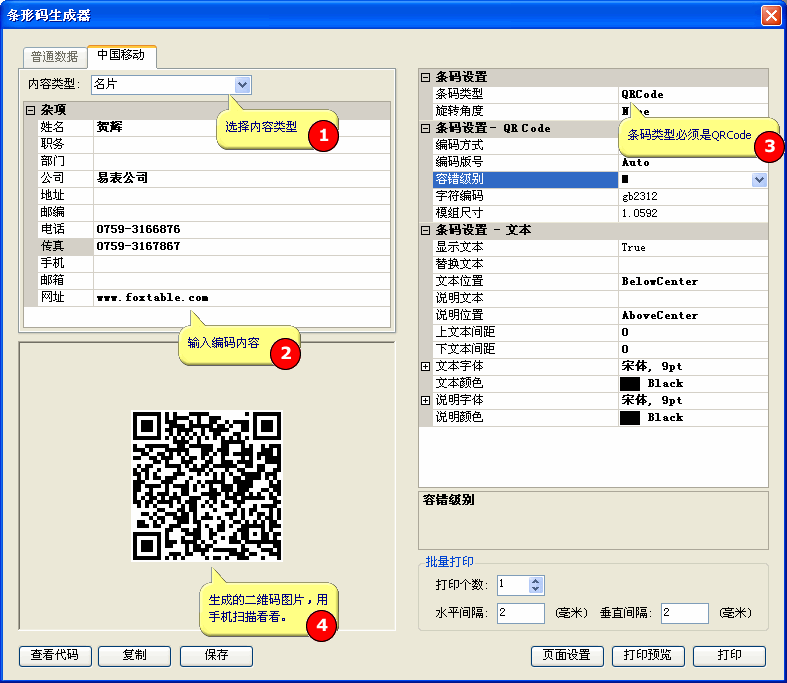Viewport: 787px width, 683px height.
Task: Click the 打印个数 input field
Action: (x=513, y=585)
